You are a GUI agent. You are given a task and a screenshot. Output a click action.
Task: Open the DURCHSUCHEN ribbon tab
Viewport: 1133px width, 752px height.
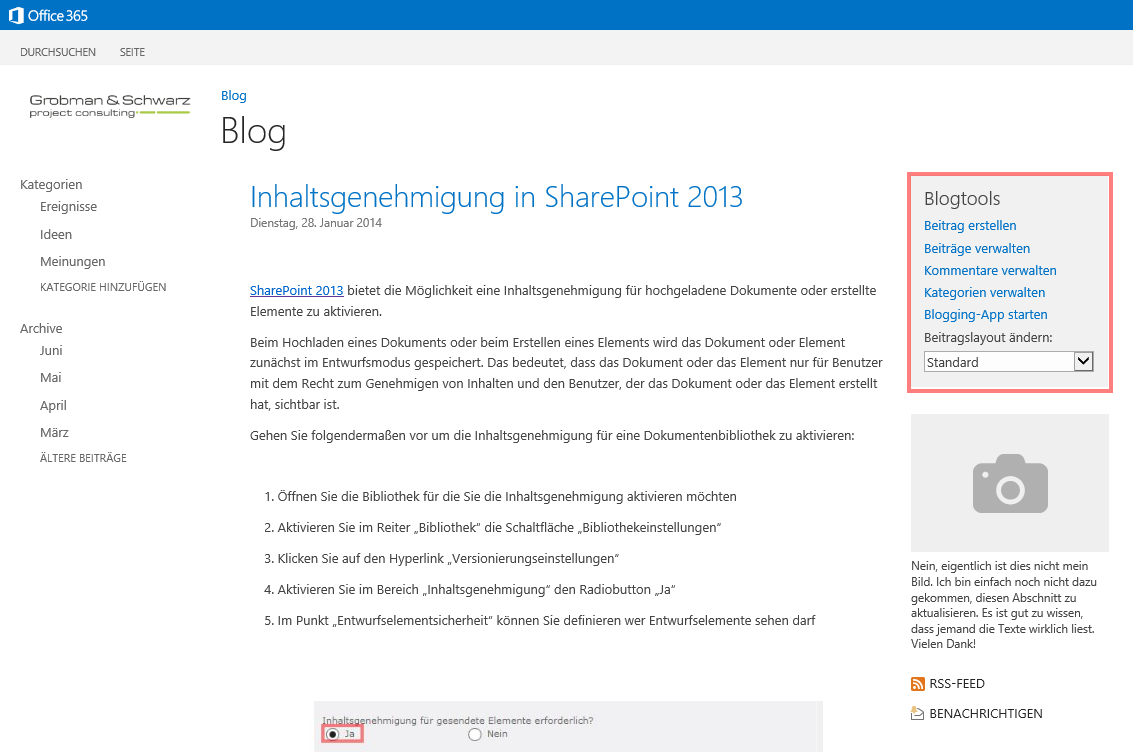pos(58,52)
